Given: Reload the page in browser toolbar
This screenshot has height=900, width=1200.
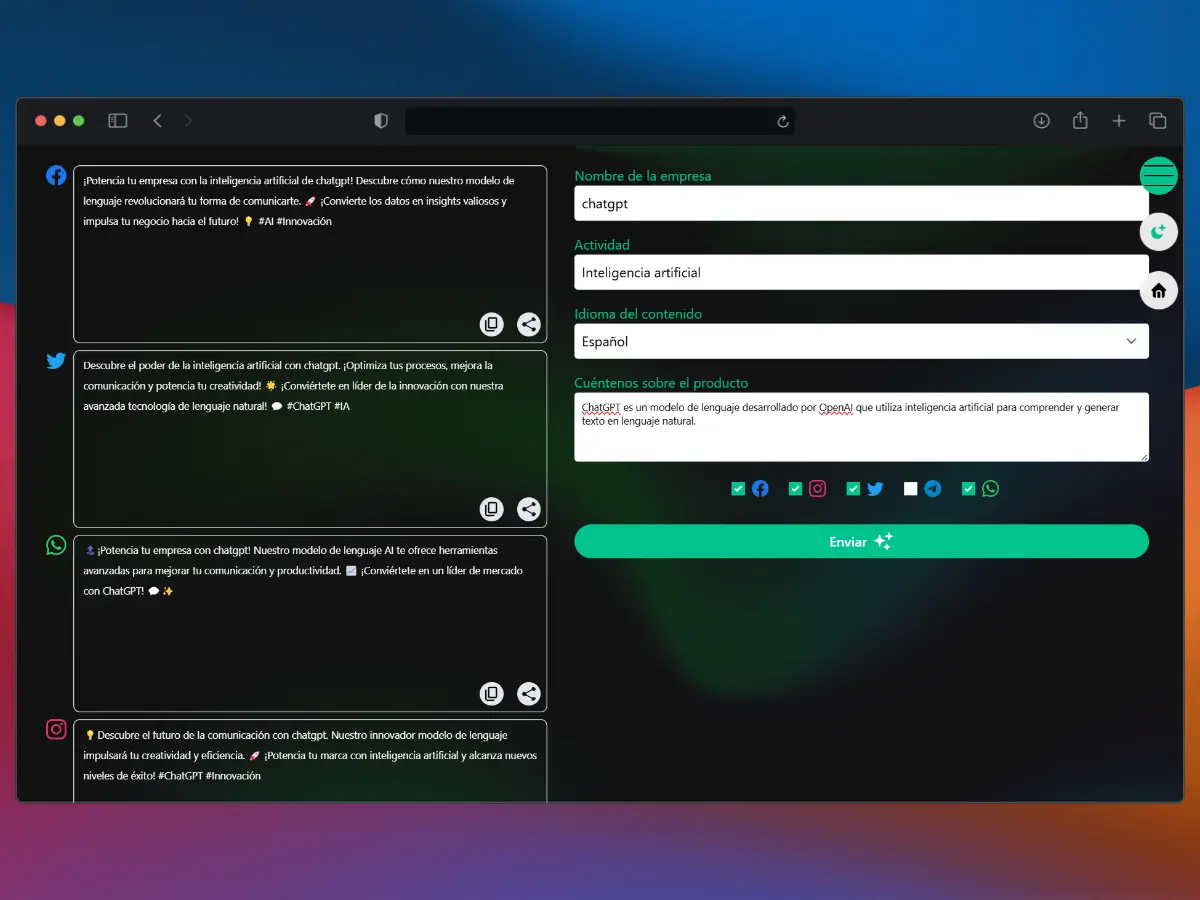Looking at the screenshot, I should pos(783,121).
